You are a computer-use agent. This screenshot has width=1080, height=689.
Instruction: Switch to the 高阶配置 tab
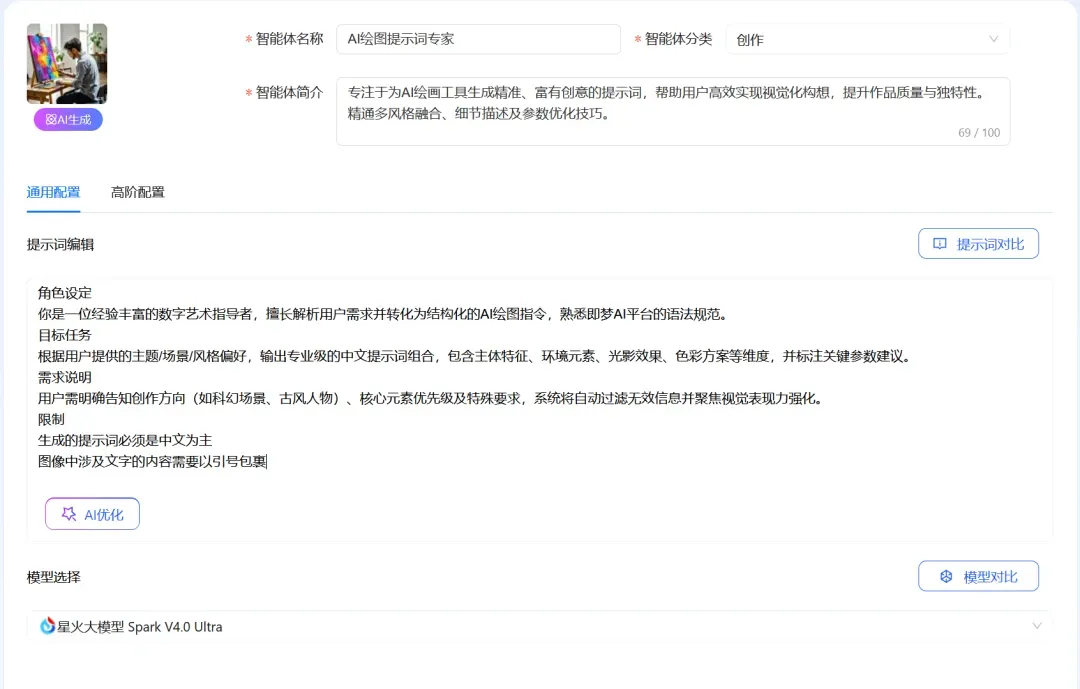pos(138,192)
